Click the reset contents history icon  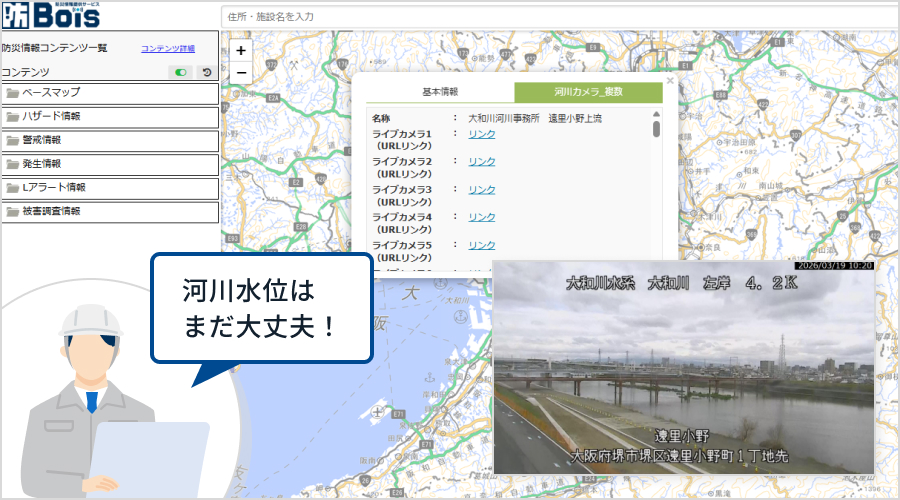[206, 72]
